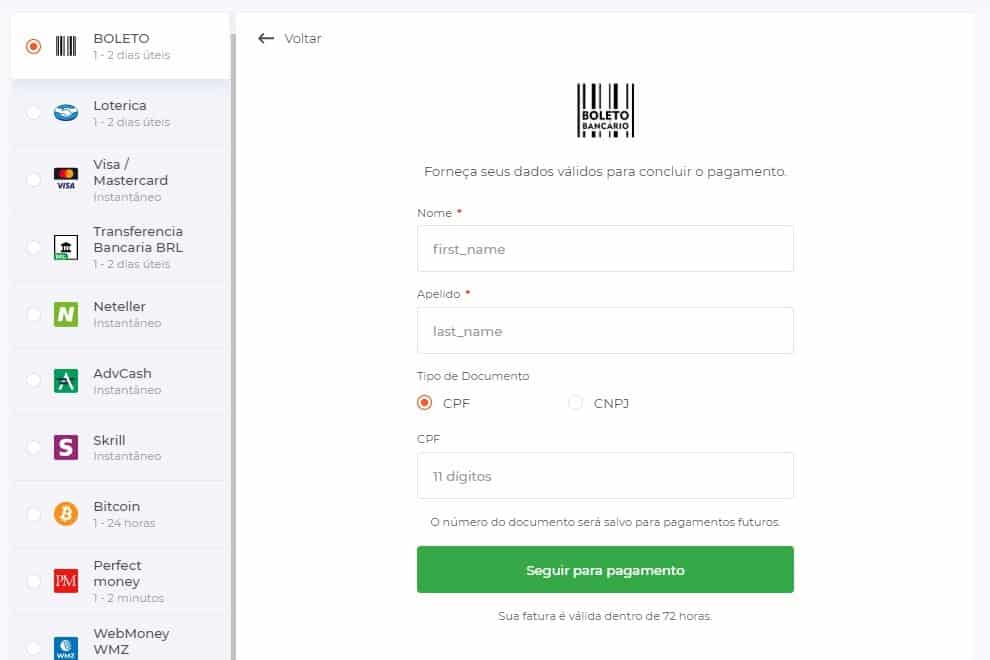Image resolution: width=990 pixels, height=660 pixels.
Task: Click the purple Skrill logo icon
Action: pyautogui.click(x=66, y=447)
